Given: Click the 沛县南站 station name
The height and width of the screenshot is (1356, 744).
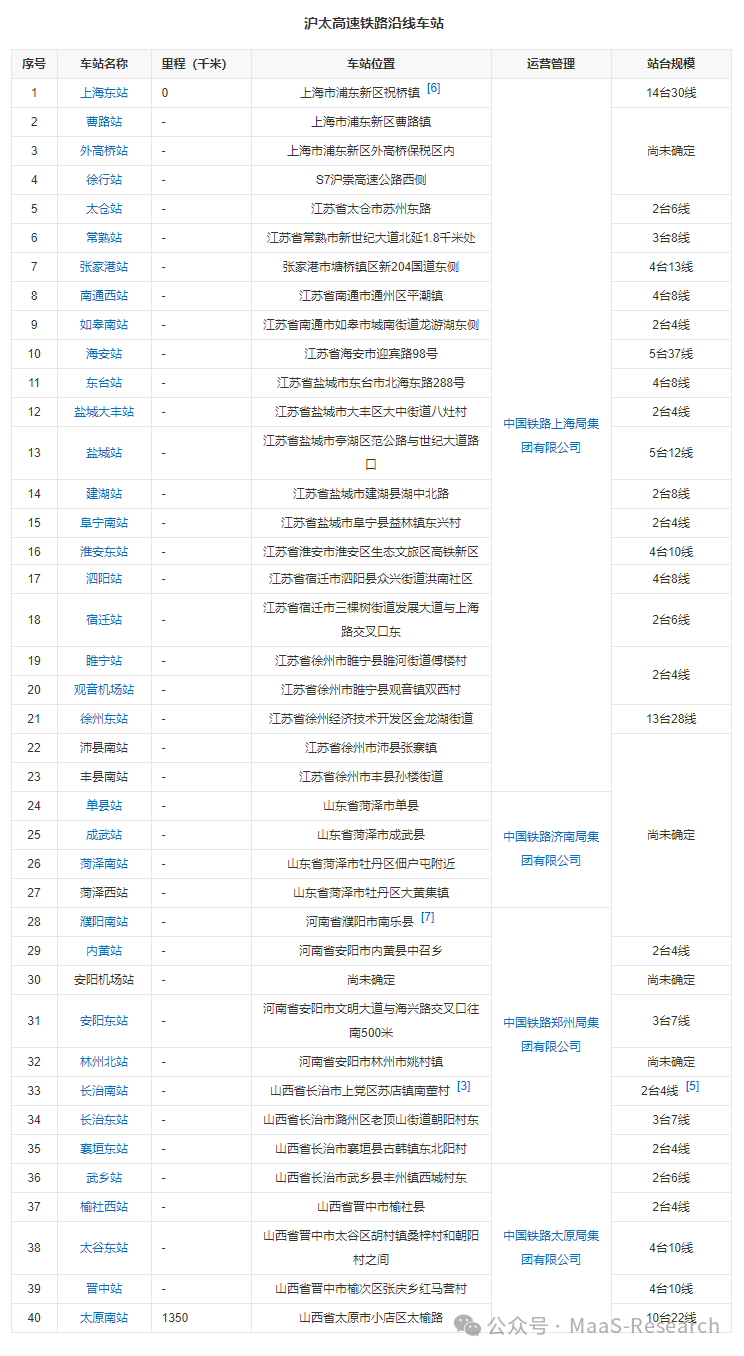Looking at the screenshot, I should tap(104, 748).
